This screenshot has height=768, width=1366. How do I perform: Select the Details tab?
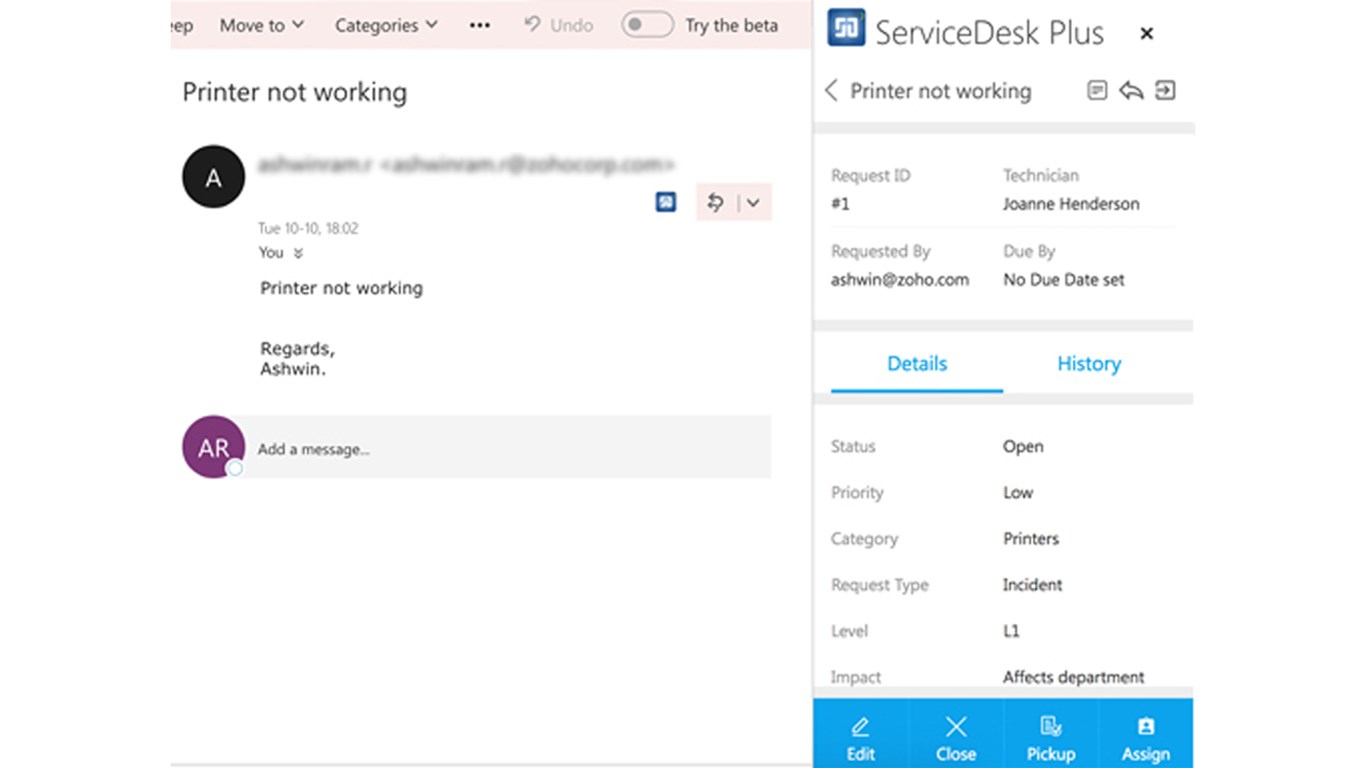coord(917,364)
